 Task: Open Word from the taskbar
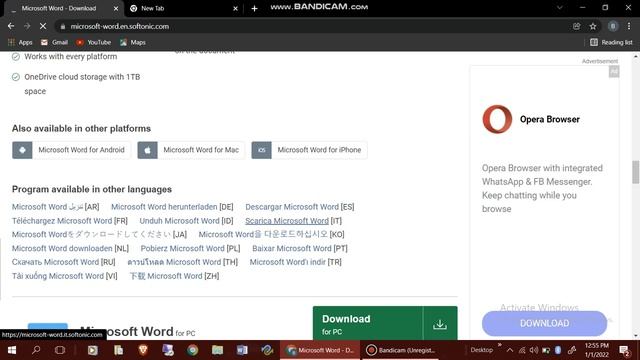click(242, 350)
